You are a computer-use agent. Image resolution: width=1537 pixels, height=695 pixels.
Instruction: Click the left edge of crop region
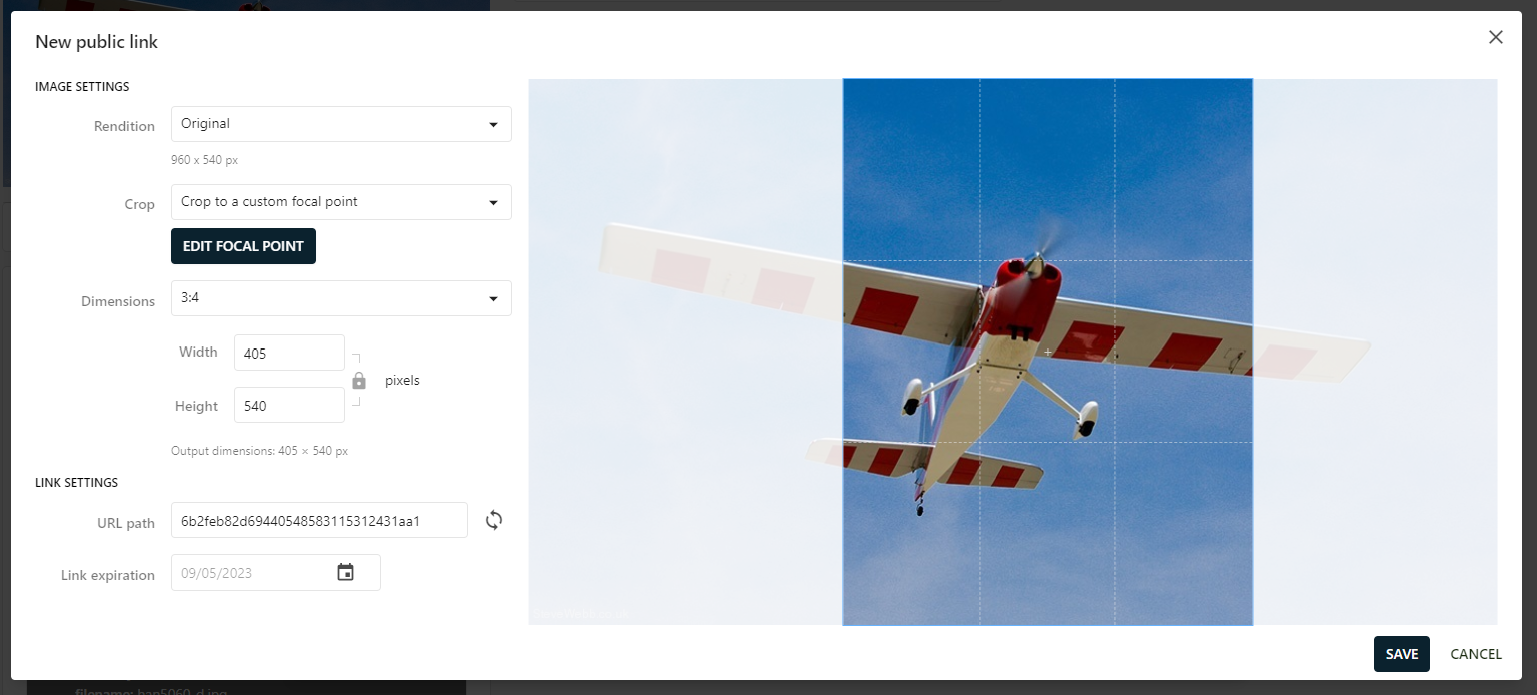[x=843, y=352]
